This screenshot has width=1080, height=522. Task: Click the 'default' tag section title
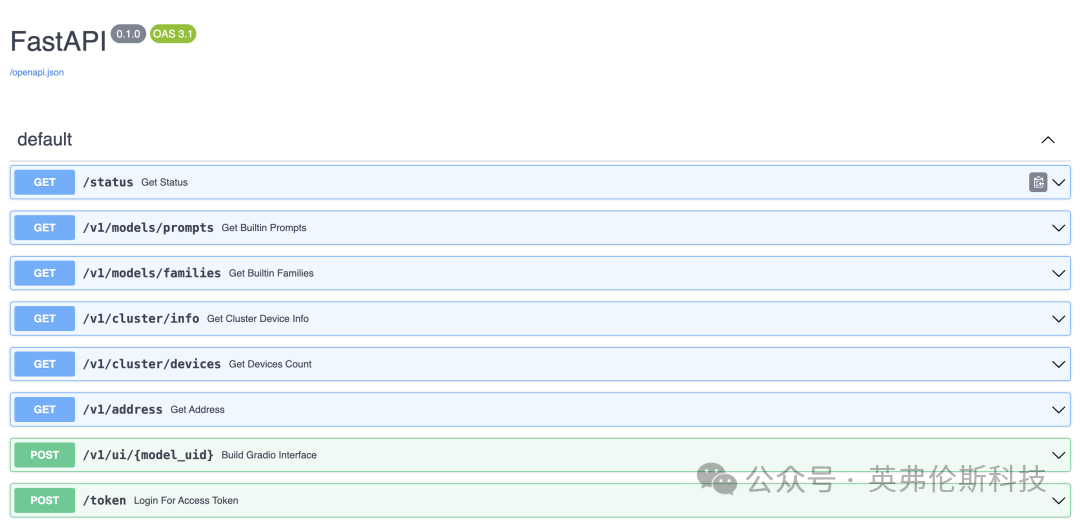point(45,139)
